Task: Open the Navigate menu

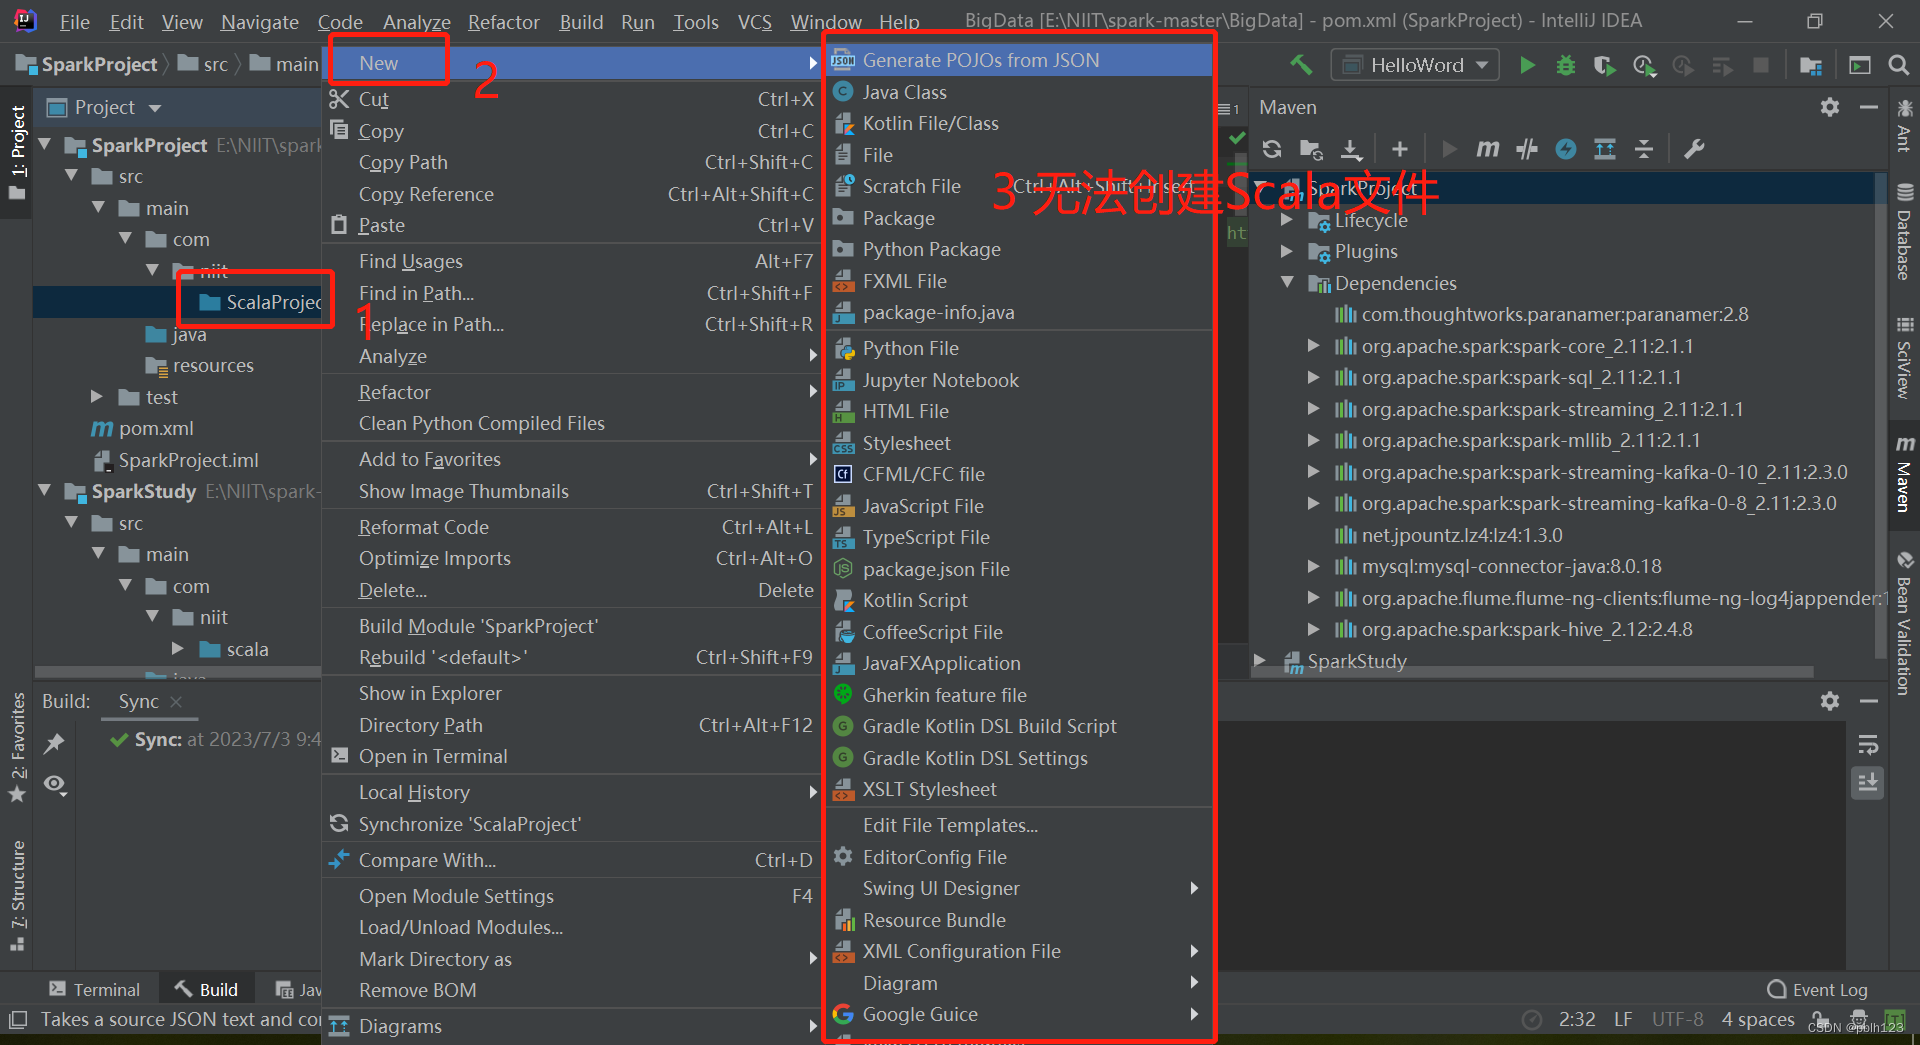Action: pyautogui.click(x=260, y=22)
